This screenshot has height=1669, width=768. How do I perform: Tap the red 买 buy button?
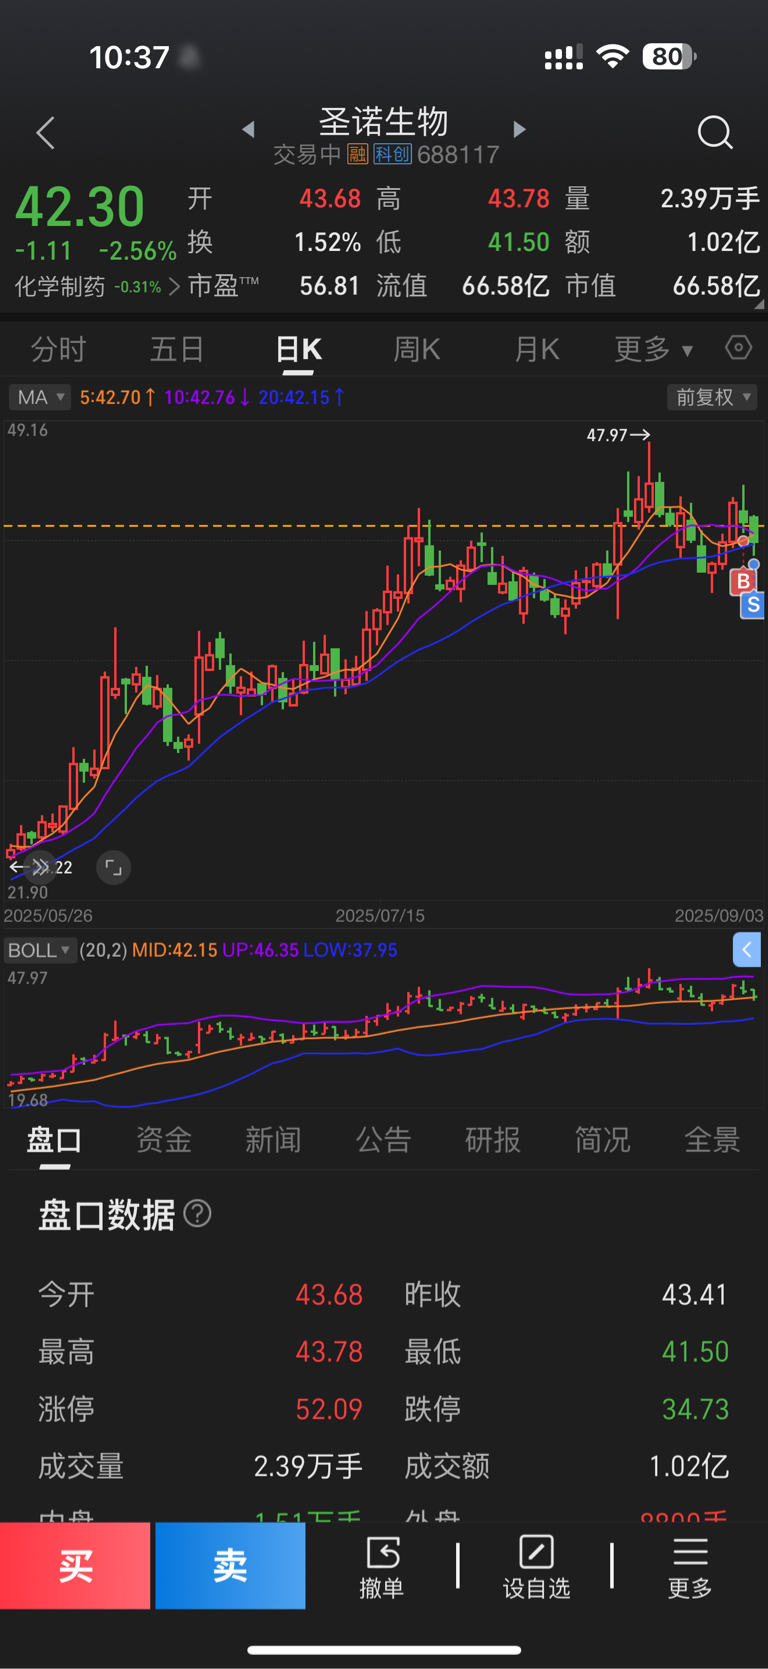pos(75,1565)
